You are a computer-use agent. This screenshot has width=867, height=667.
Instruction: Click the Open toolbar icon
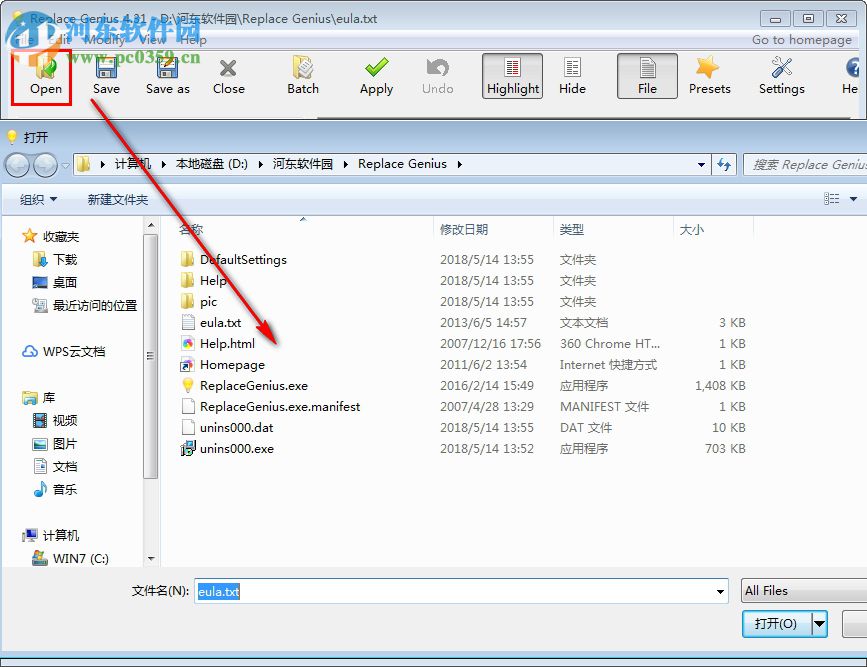point(45,76)
